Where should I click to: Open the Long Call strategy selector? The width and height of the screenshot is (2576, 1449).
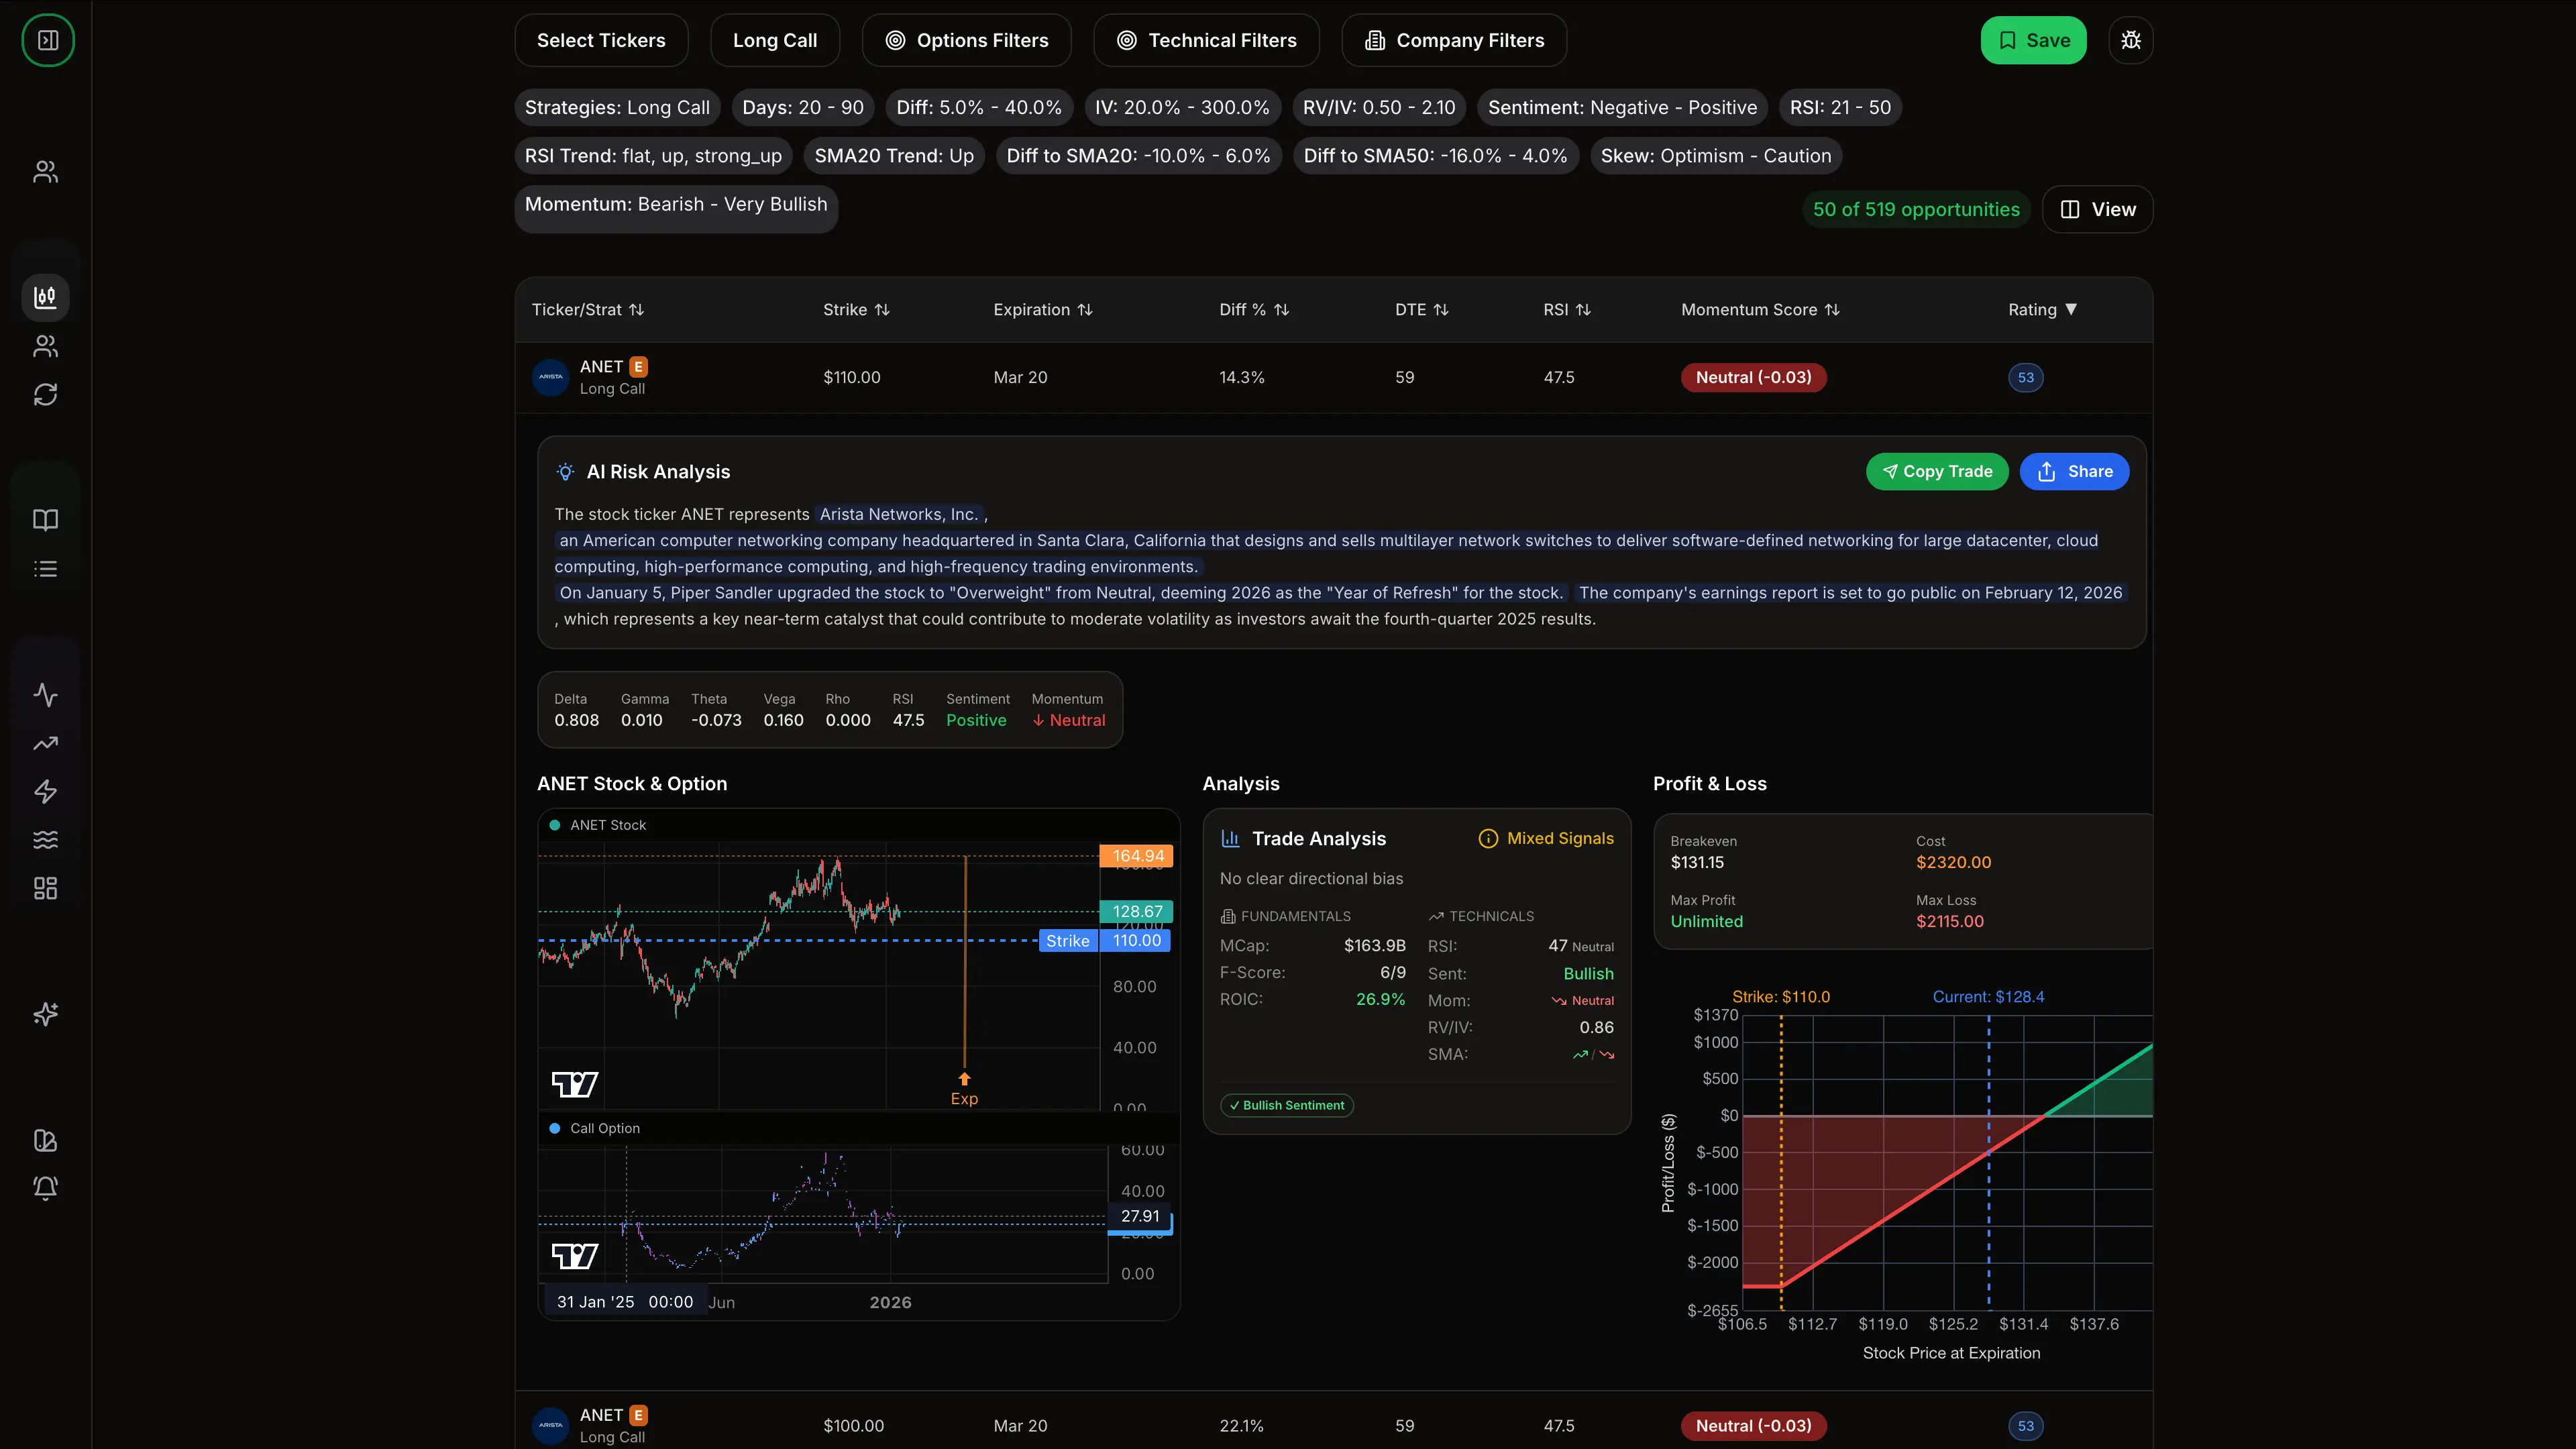(x=775, y=40)
